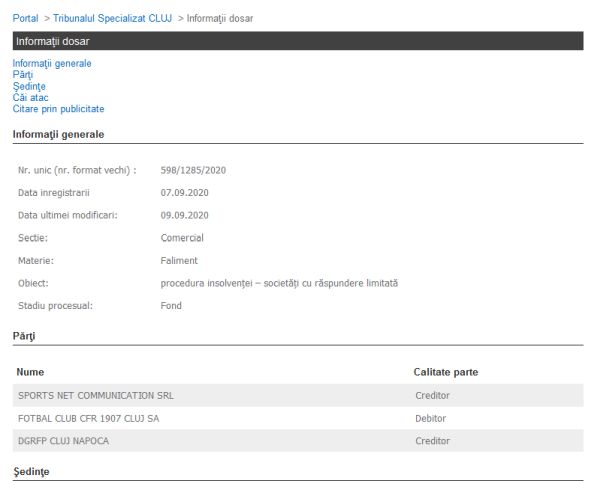Click the procedura insolvenței object text
600x481 pixels.
[x=279, y=283]
